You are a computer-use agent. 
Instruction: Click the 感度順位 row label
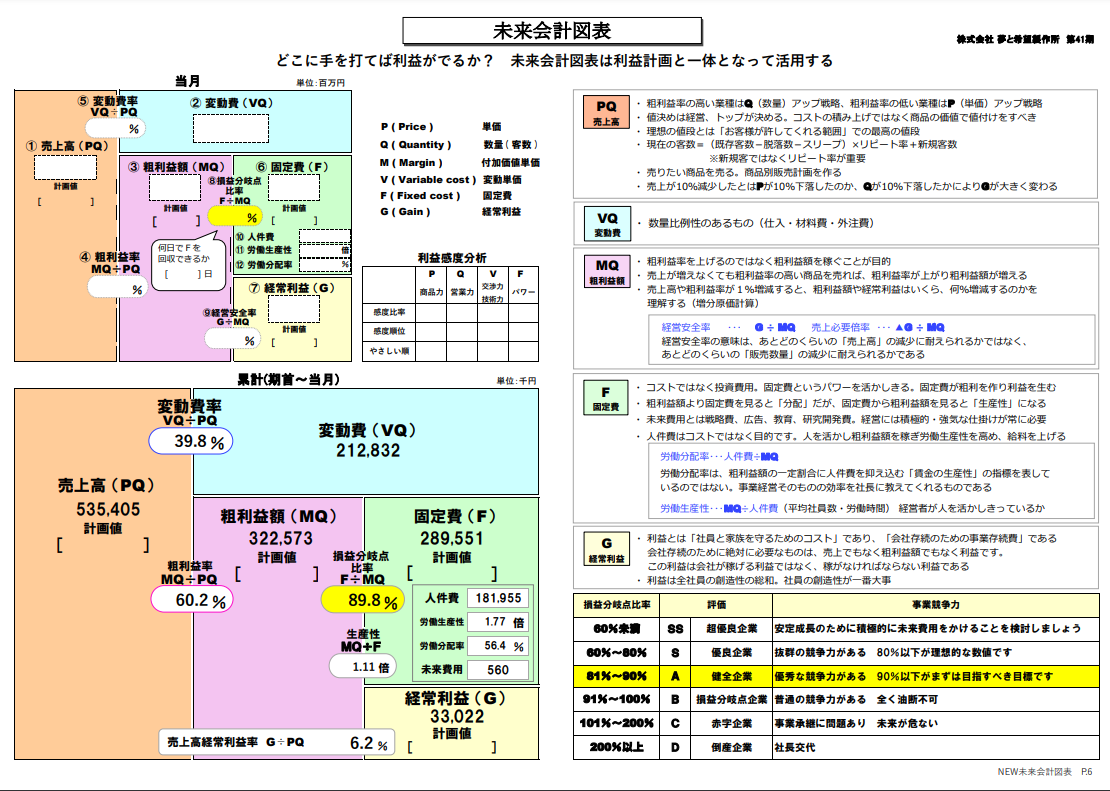(389, 331)
